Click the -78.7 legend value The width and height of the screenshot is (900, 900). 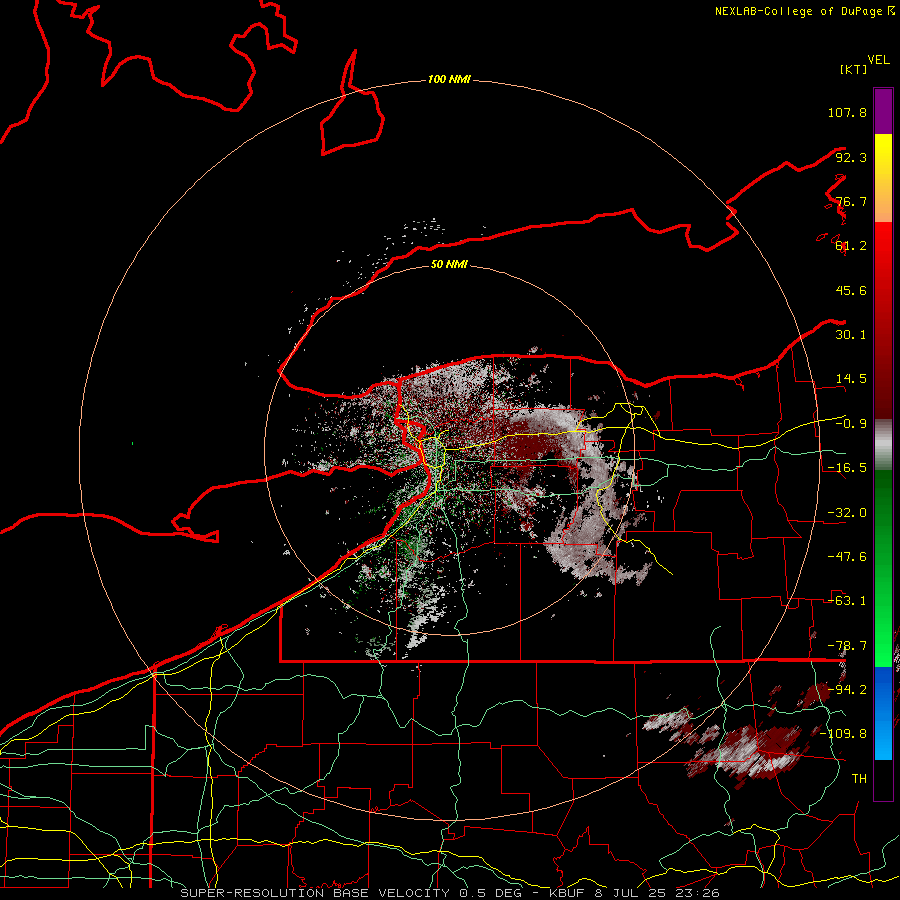847,646
